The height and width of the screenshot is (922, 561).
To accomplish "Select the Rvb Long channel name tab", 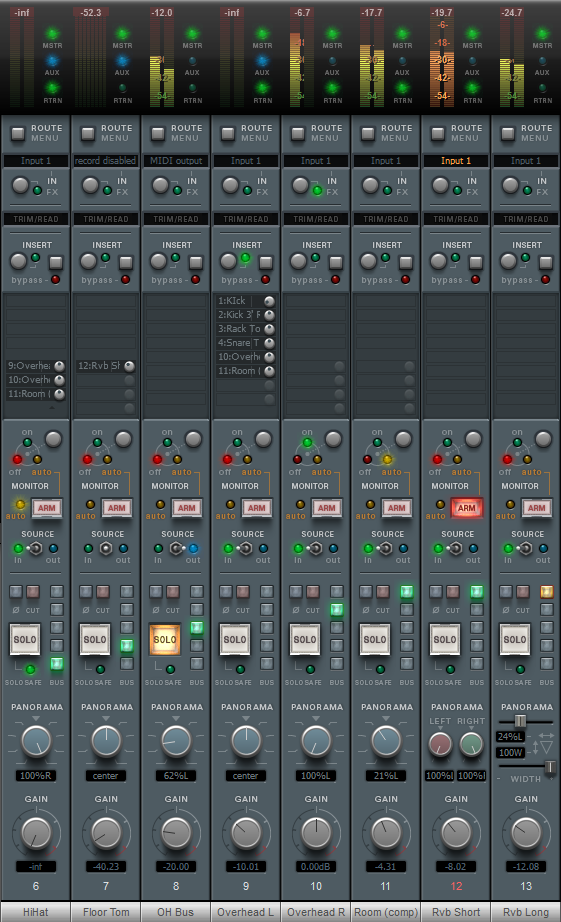I will pos(526,912).
